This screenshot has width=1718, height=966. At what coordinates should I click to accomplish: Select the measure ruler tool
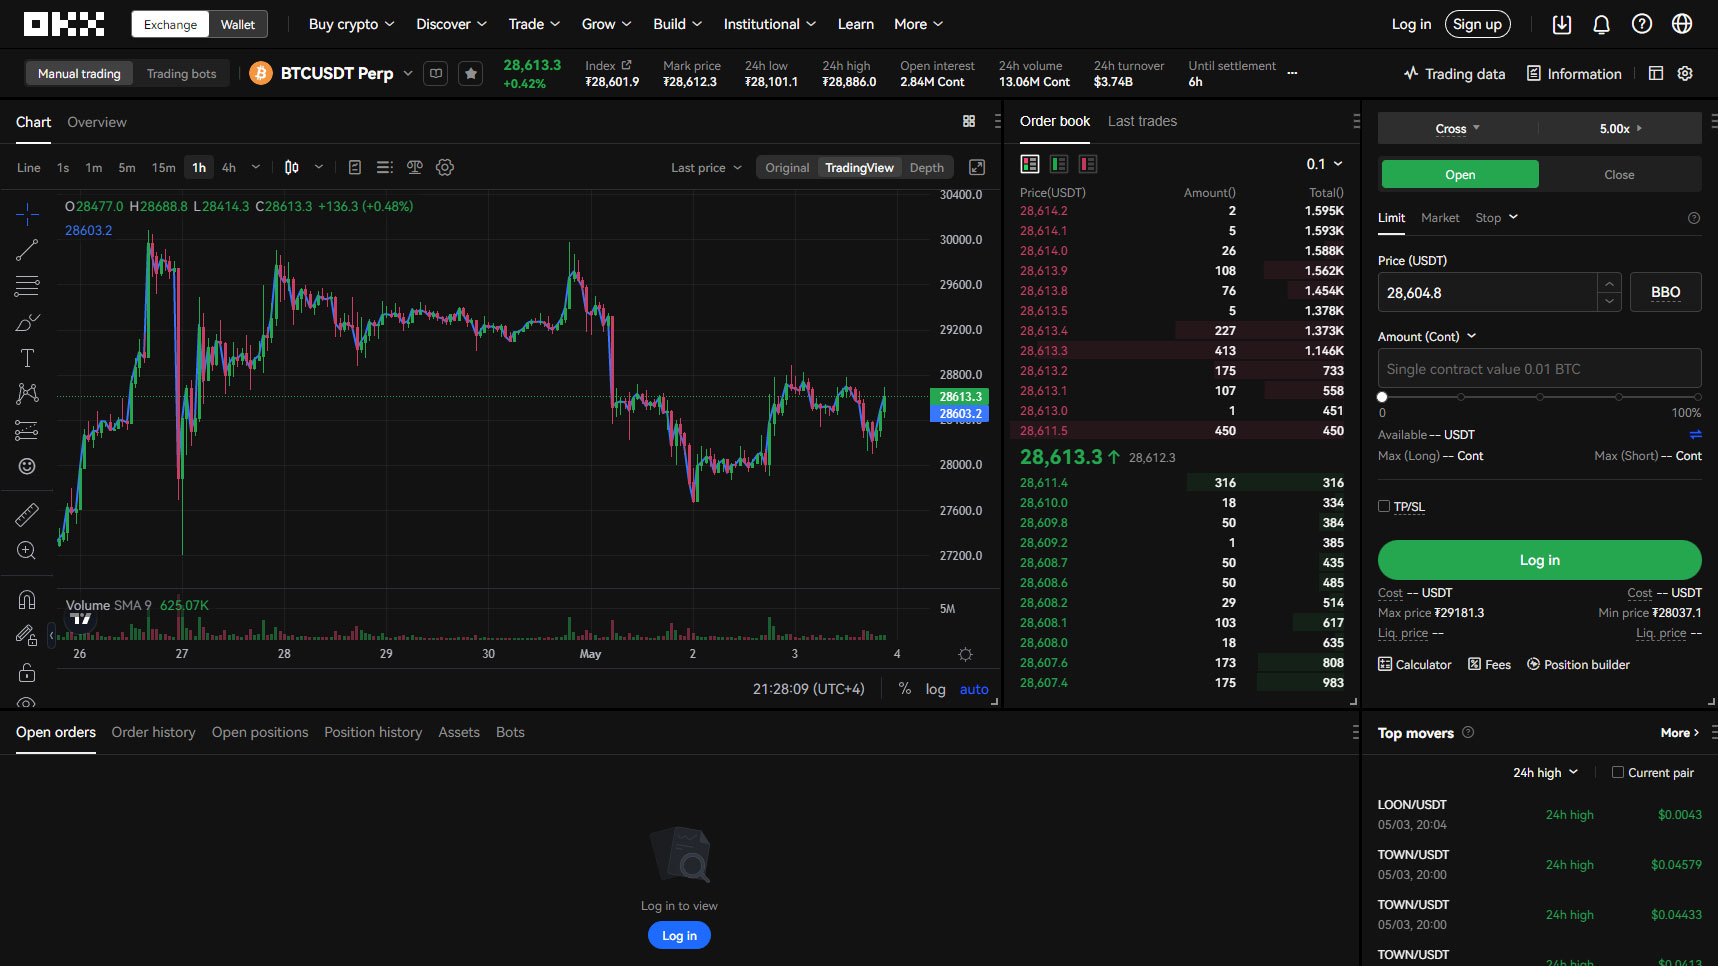(x=27, y=513)
